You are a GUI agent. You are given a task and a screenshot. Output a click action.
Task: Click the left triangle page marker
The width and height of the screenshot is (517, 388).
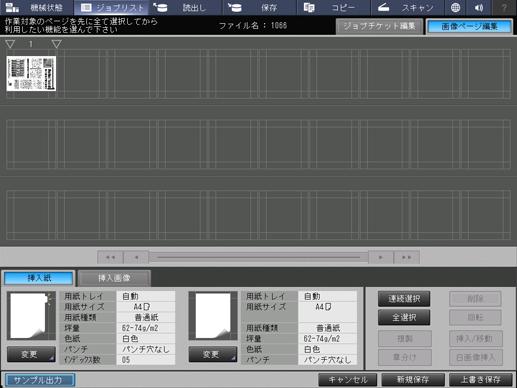pyautogui.click(x=10, y=44)
